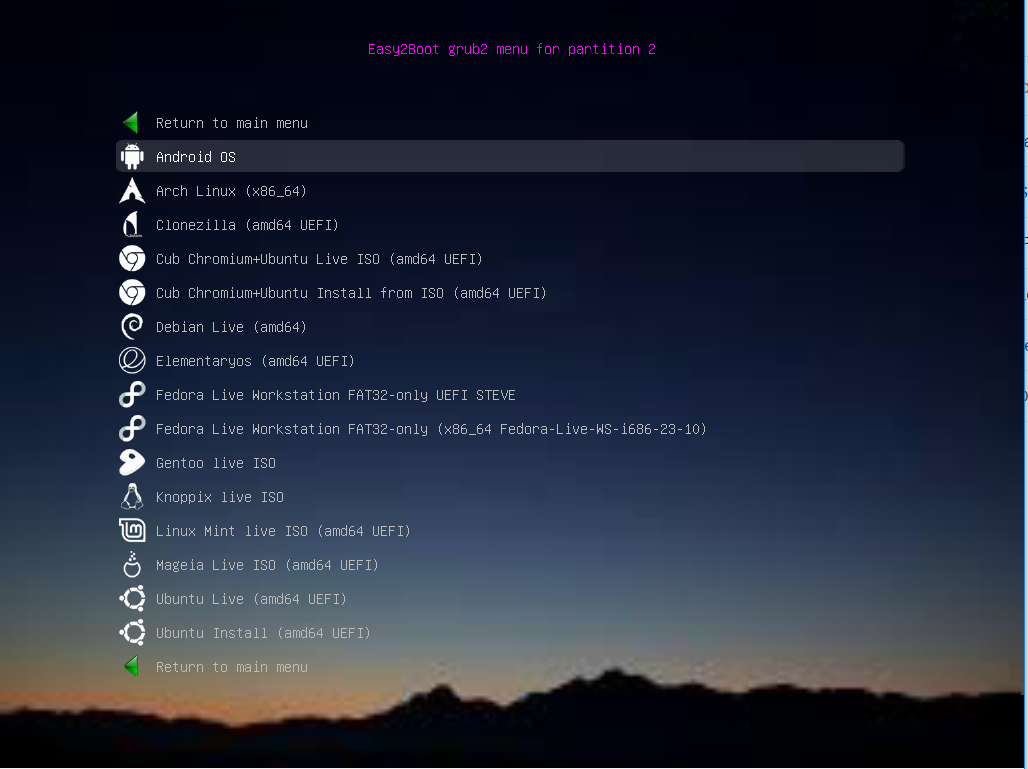Click the Elementaryos logo icon

pyautogui.click(x=131, y=360)
